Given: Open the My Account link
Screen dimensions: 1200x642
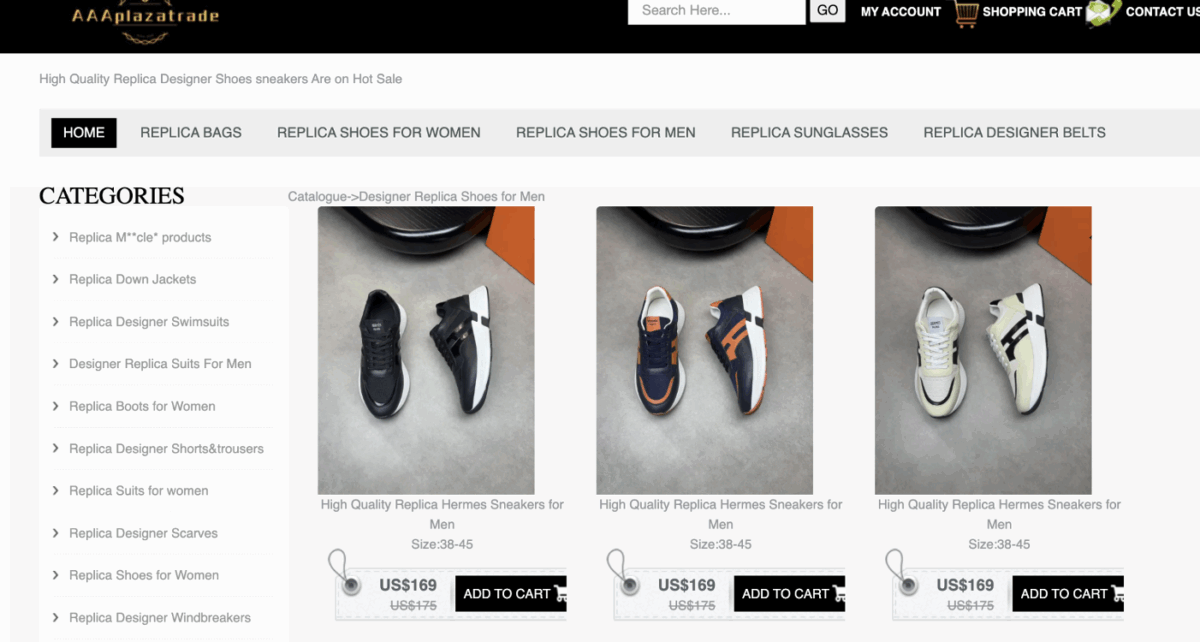Looking at the screenshot, I should [x=900, y=12].
